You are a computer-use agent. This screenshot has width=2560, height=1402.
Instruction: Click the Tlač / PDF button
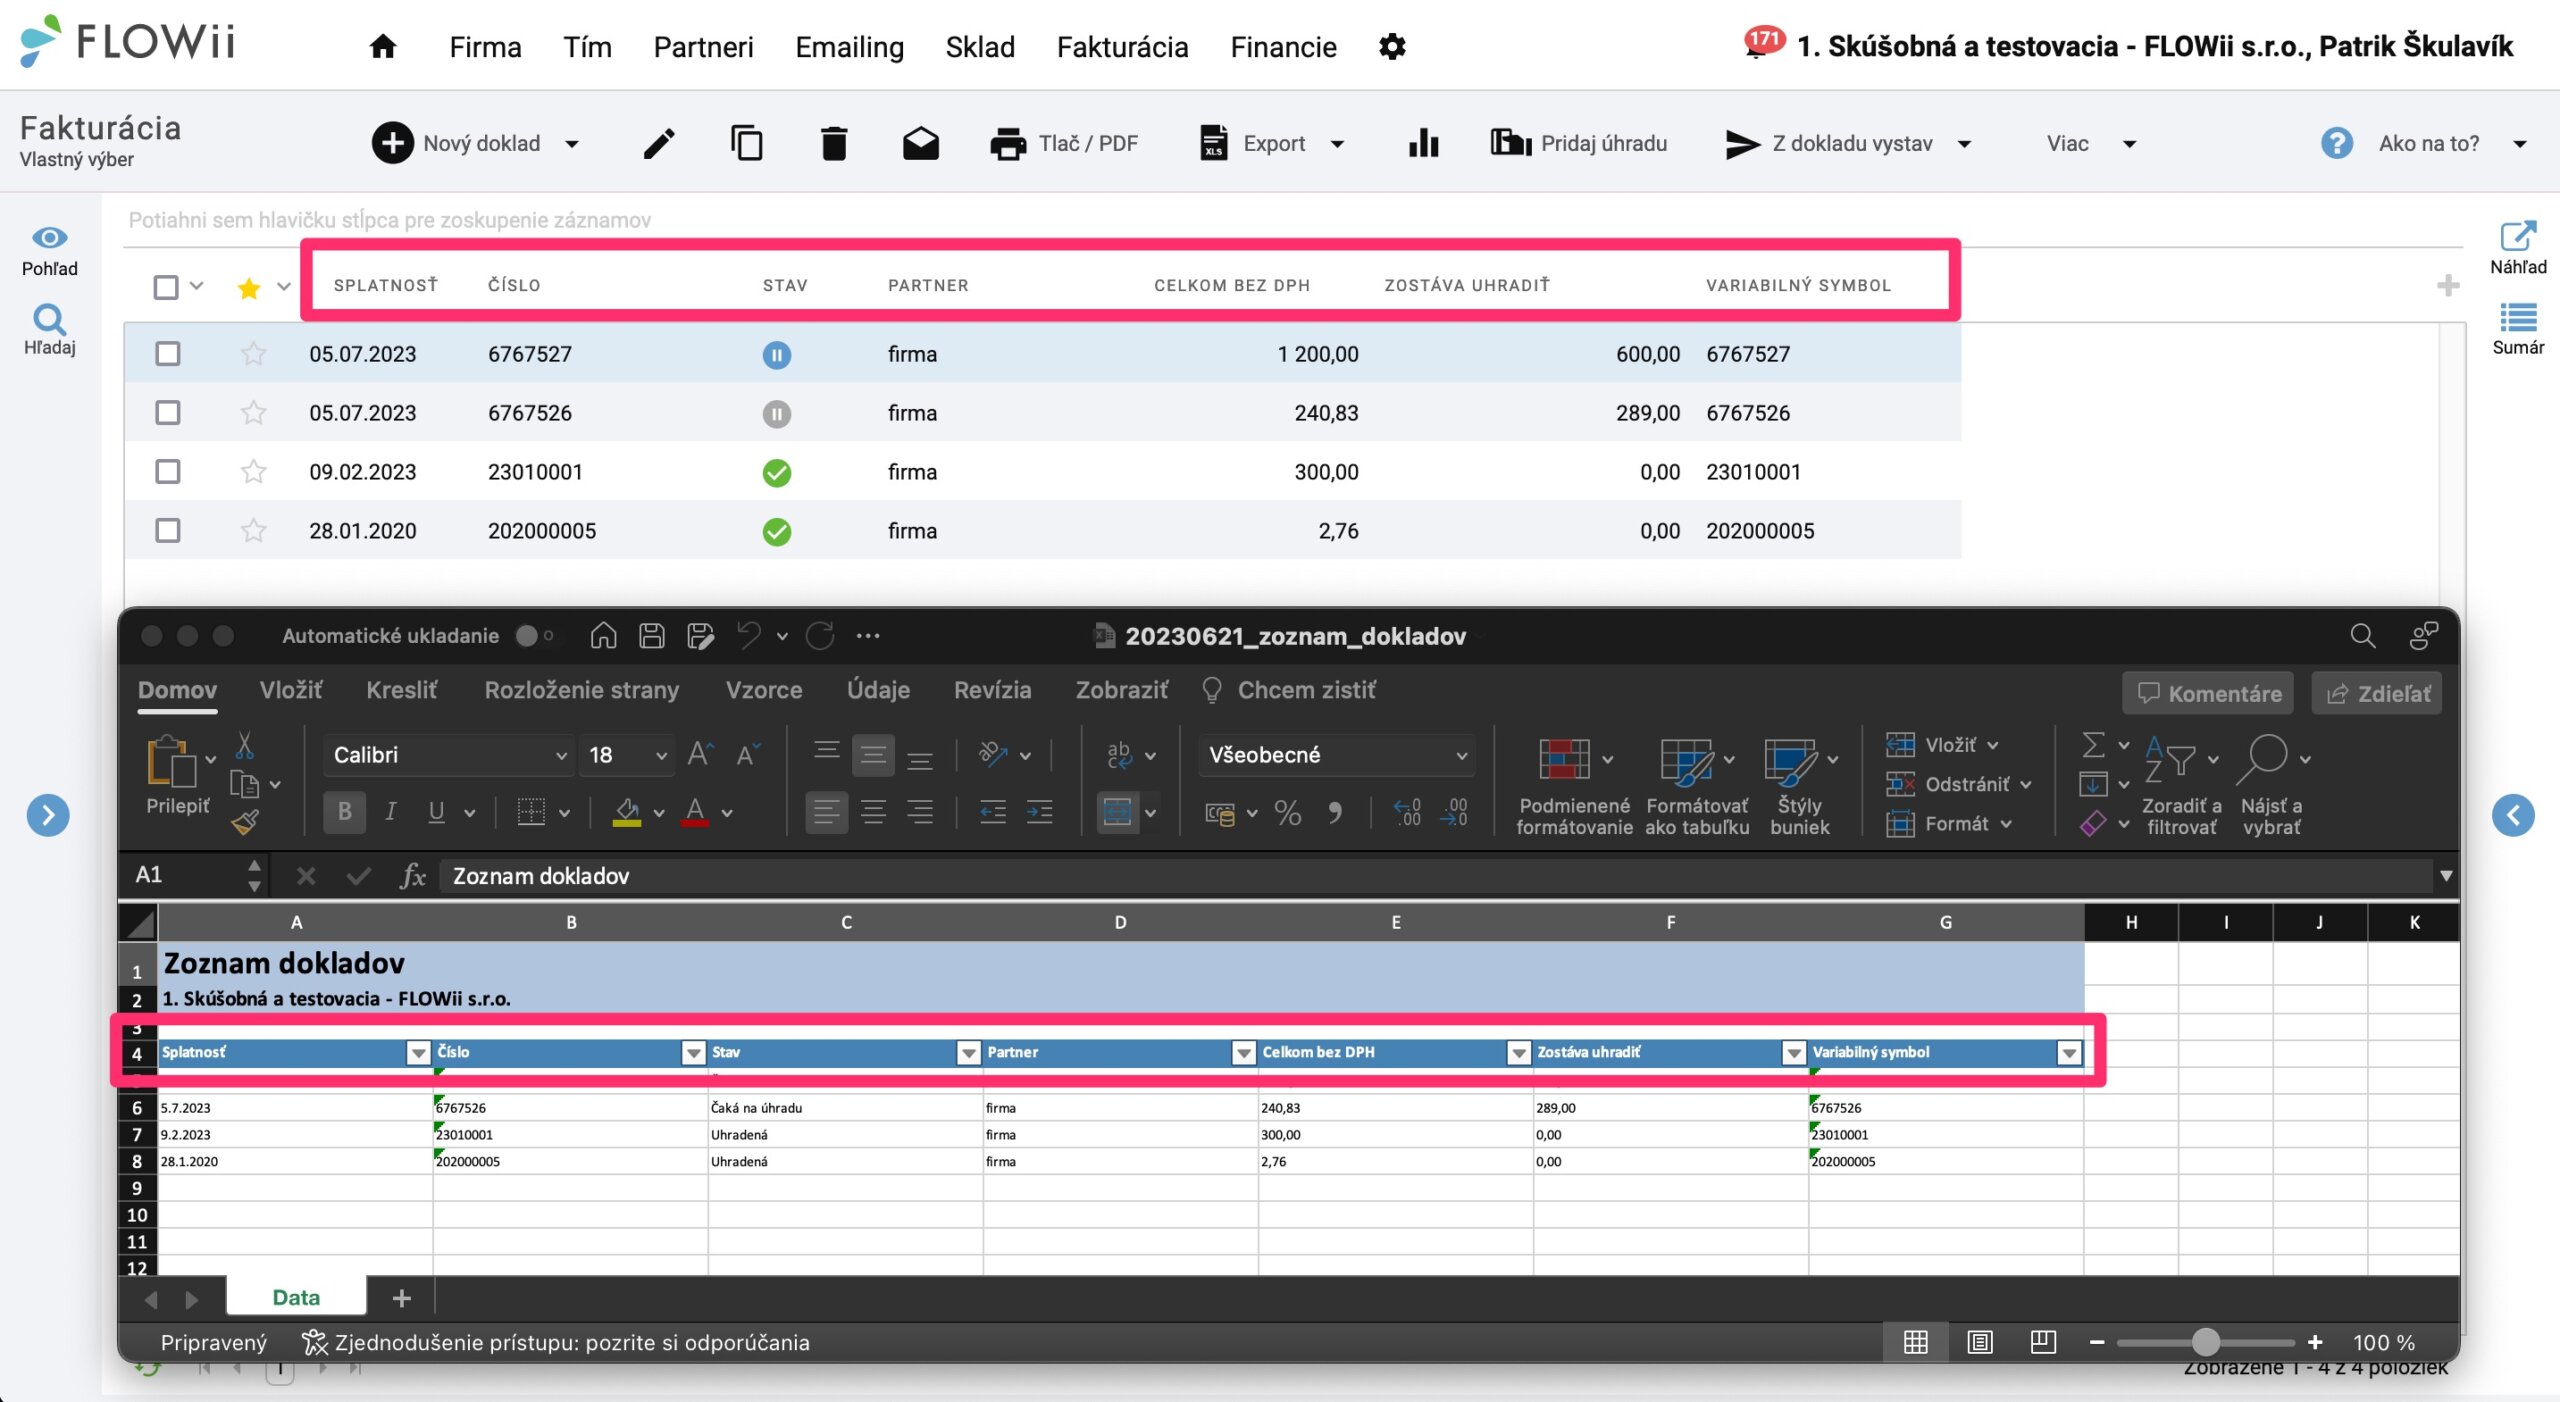pos(1064,144)
